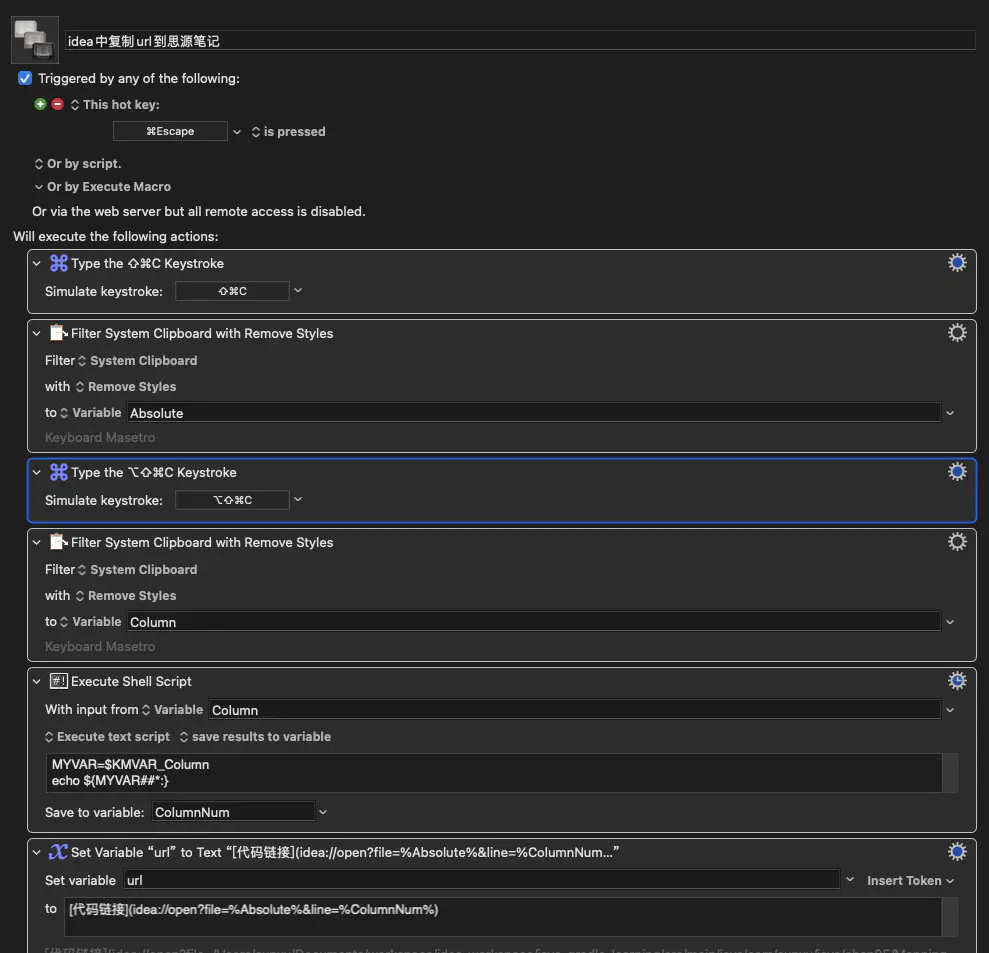Screen dimensions: 989x953
Task: Click the red remove trigger button
Action: (x=57, y=104)
